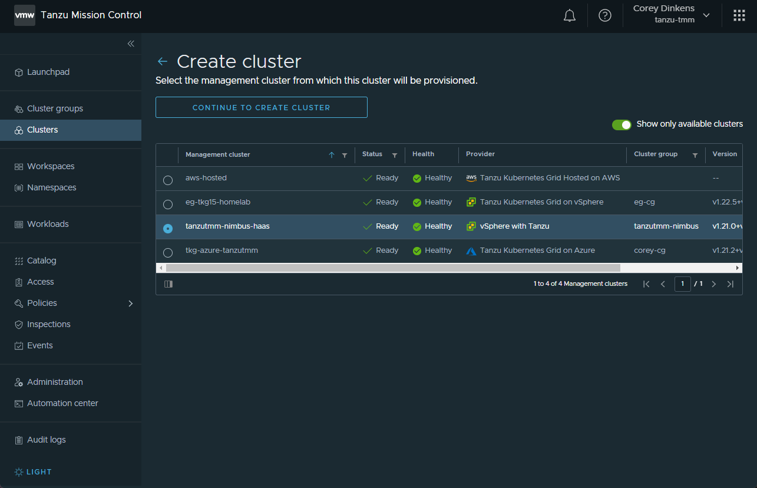The image size is (757, 488).
Task: Switch to LIGHT theme link
Action: coord(39,472)
